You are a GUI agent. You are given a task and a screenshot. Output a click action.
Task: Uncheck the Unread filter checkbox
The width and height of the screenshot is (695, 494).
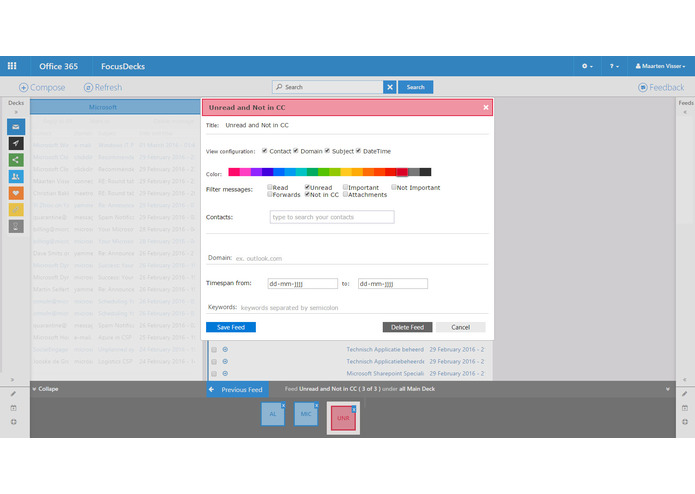click(307, 187)
